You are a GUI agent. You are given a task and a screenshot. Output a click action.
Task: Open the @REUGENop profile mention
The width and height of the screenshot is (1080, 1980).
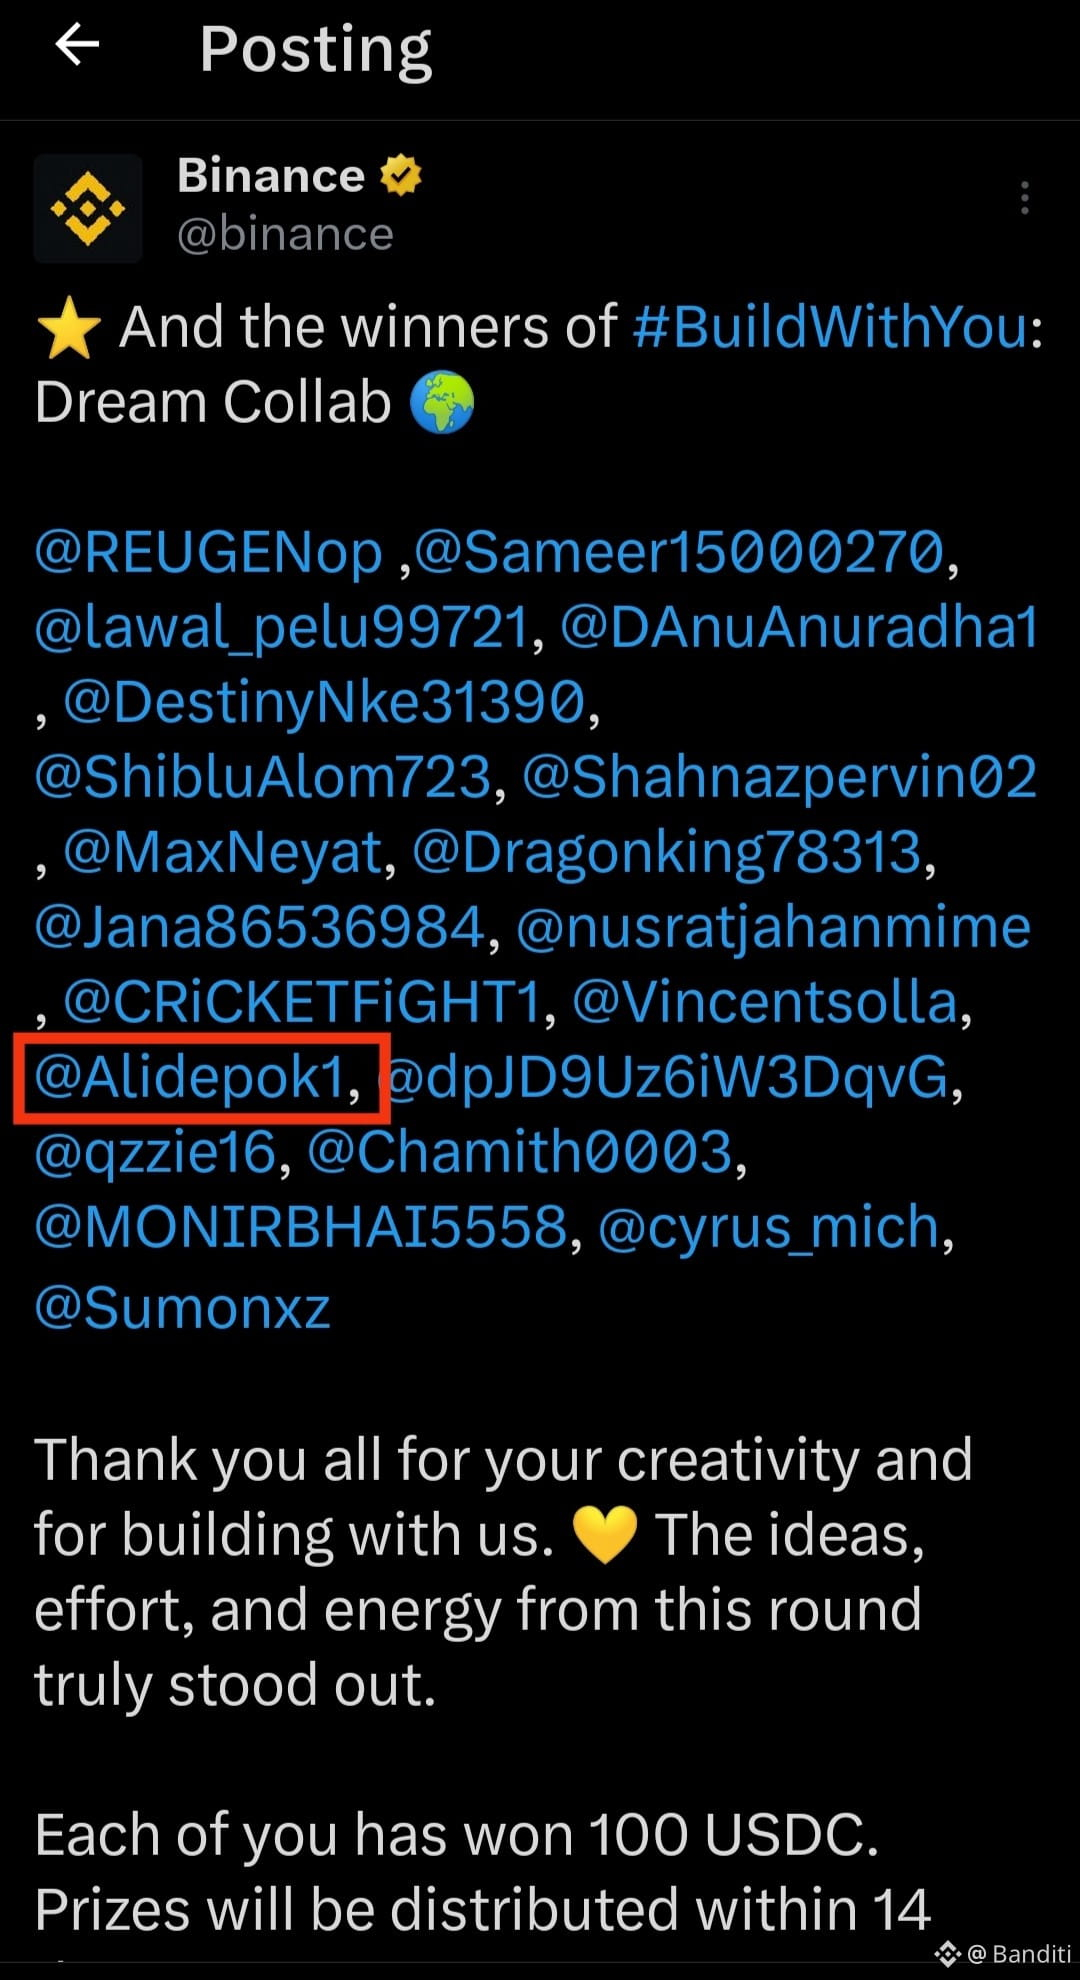tap(208, 552)
